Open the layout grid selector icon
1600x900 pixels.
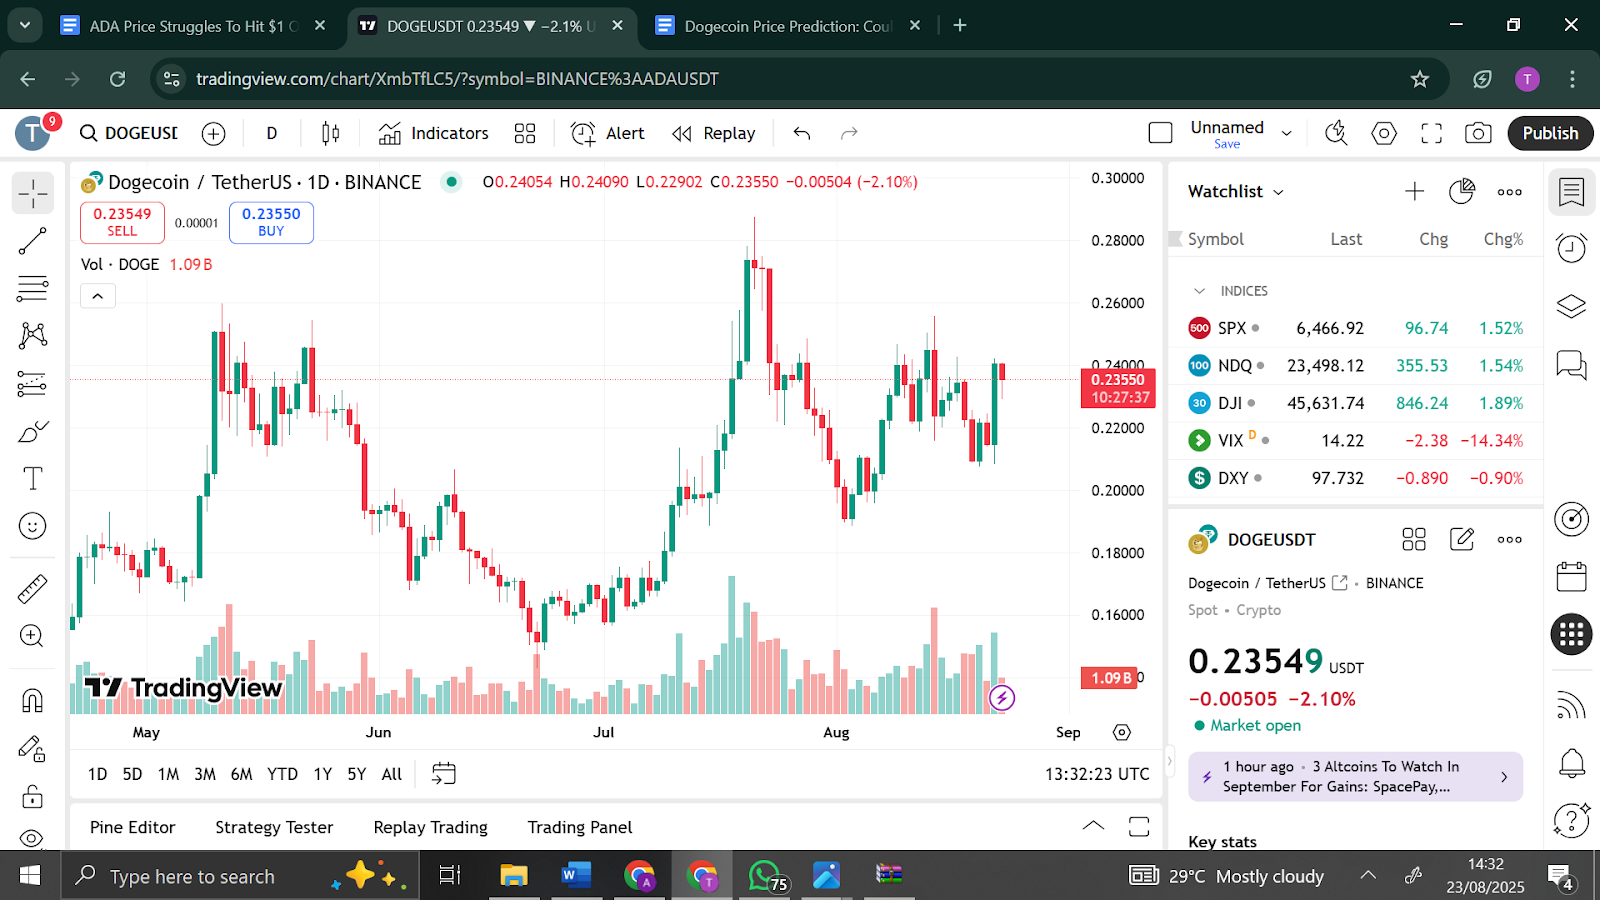coord(525,133)
